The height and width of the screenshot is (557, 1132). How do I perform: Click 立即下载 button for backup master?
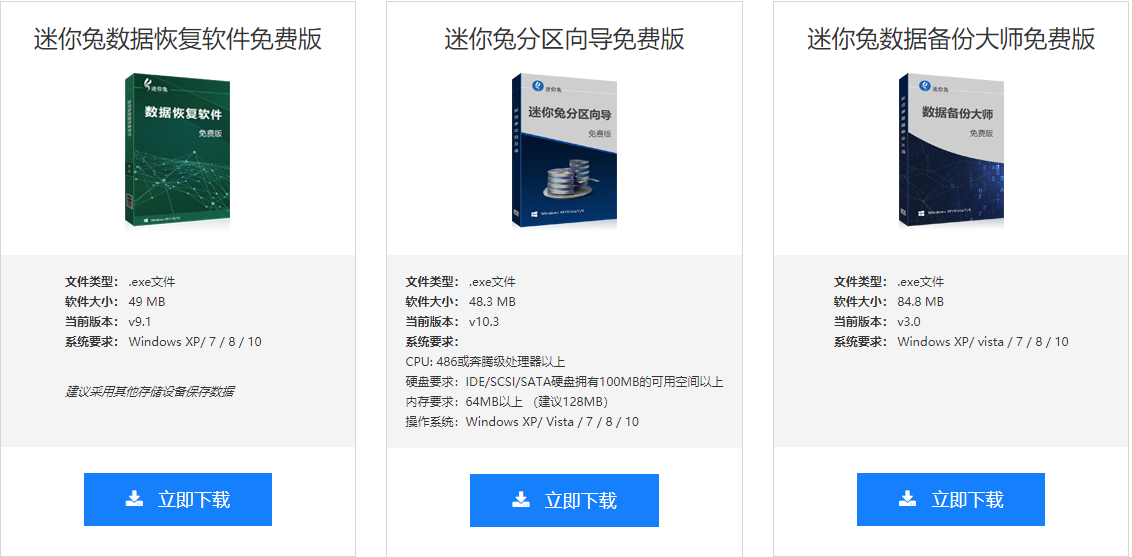point(951,499)
